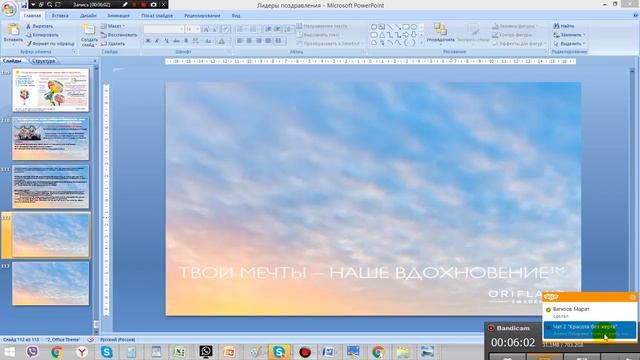Screen dimensions: 640x360
Task: Switch to the Структура outline pane tab
Action: tap(44, 61)
